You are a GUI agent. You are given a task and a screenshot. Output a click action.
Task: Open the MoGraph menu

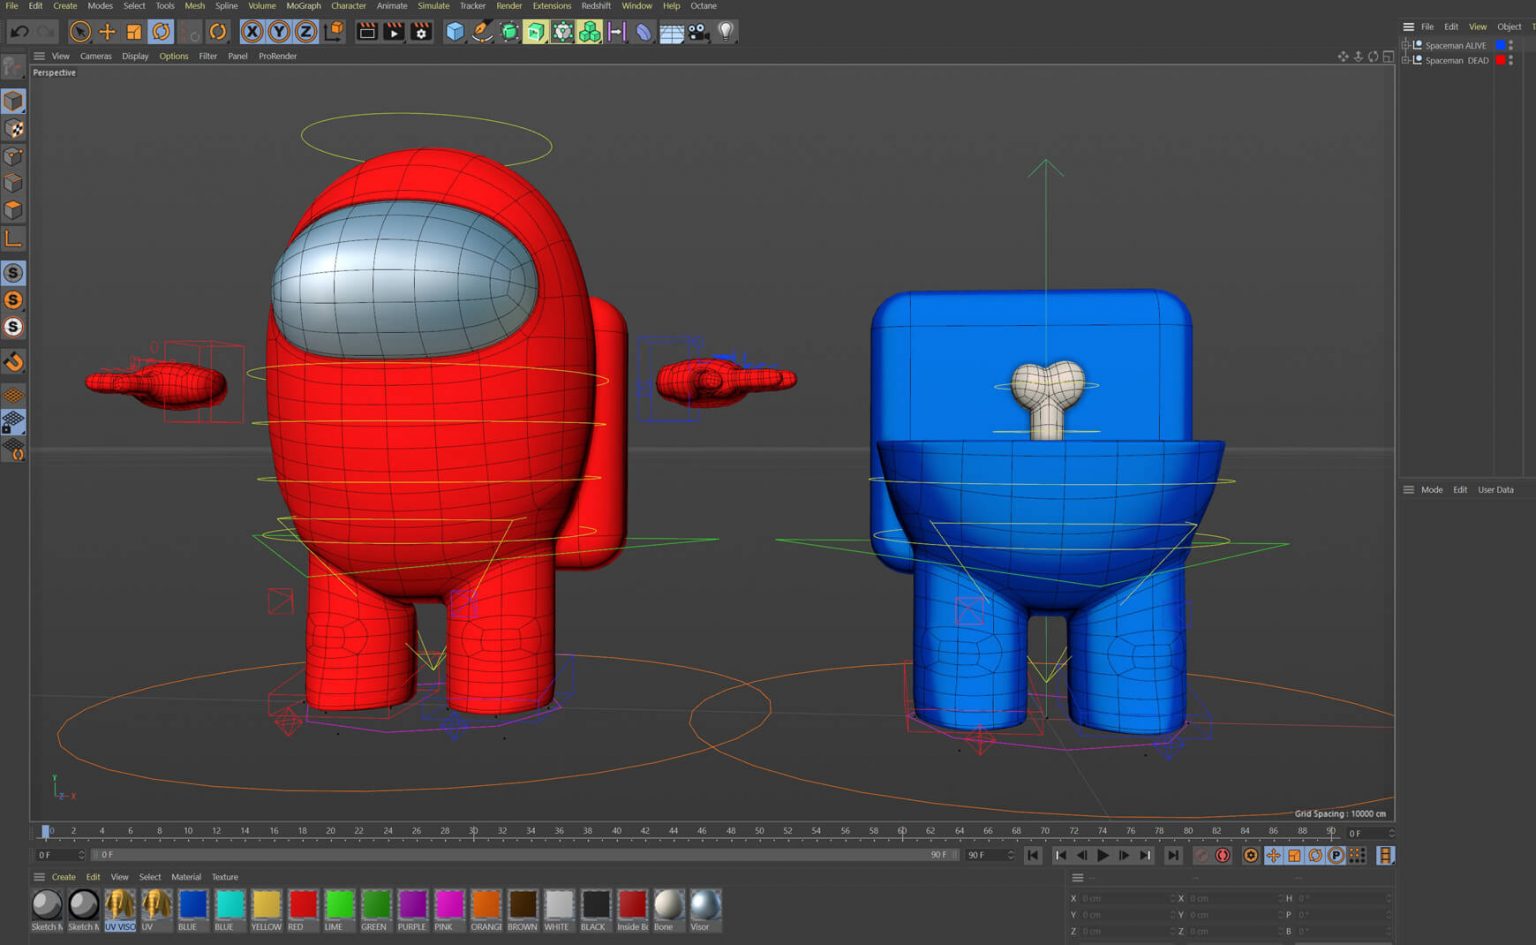pos(302,6)
